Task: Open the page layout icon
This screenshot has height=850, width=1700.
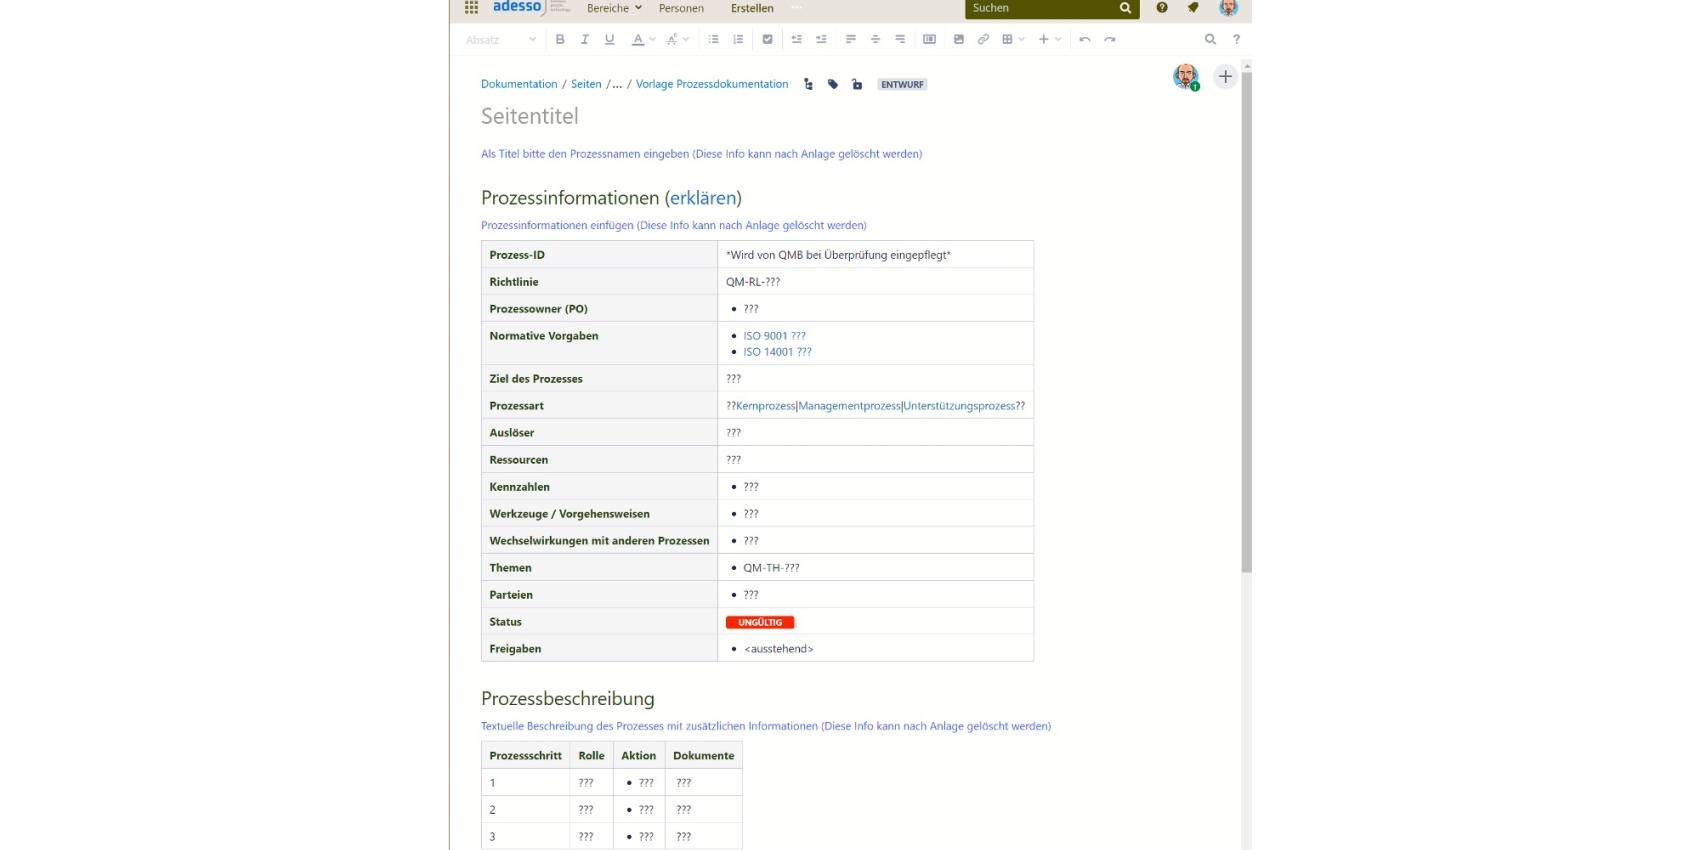Action: 929,40
